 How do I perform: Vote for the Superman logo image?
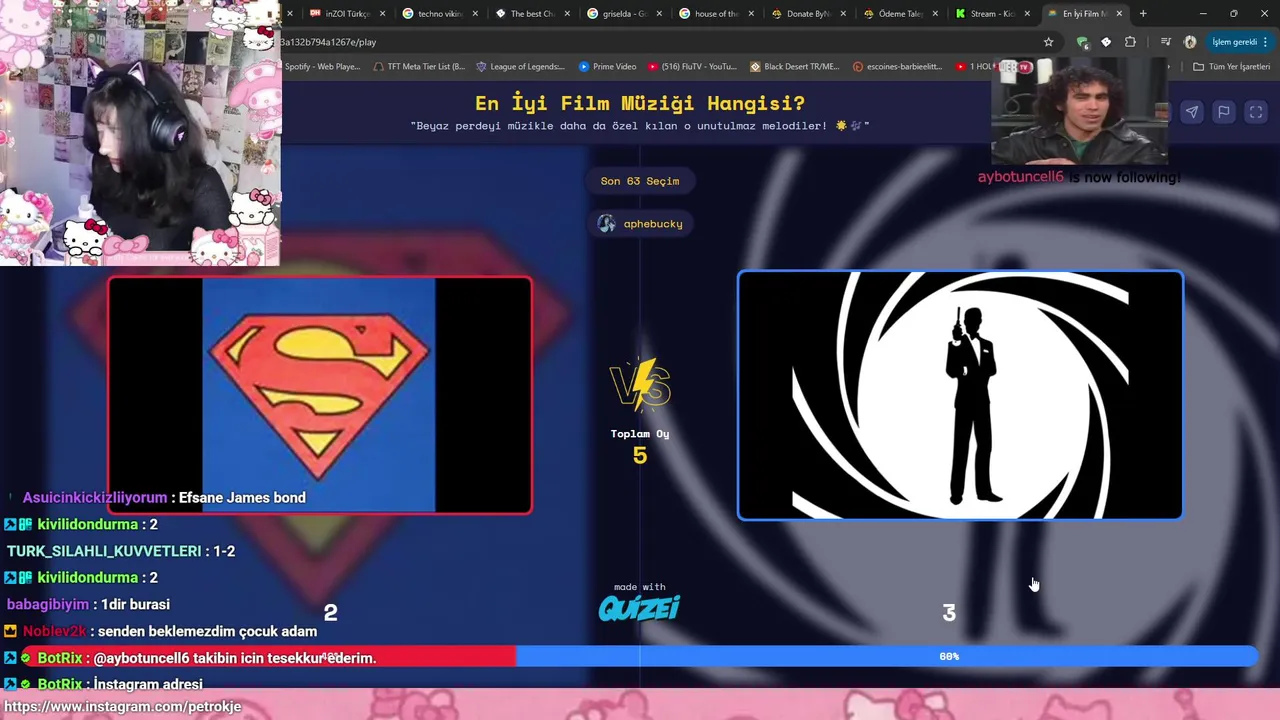[320, 395]
